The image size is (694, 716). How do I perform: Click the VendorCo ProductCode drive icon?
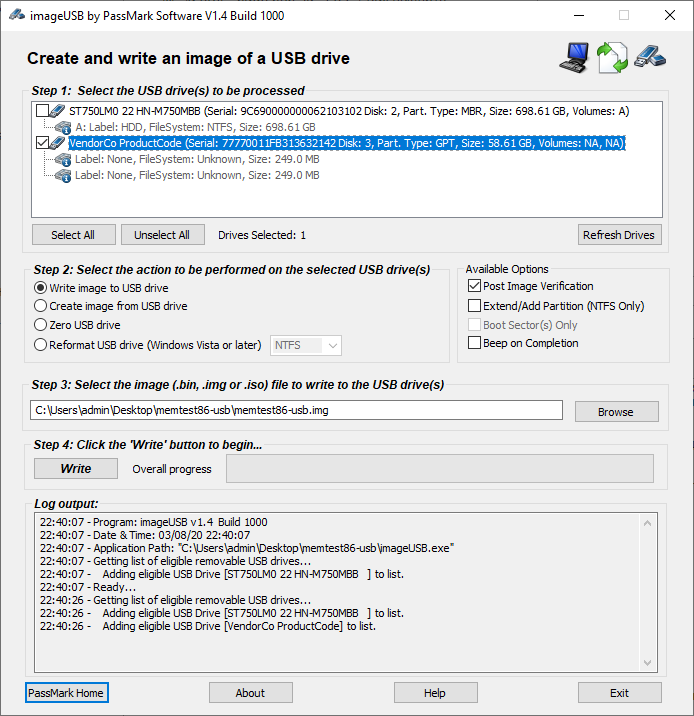(x=58, y=143)
